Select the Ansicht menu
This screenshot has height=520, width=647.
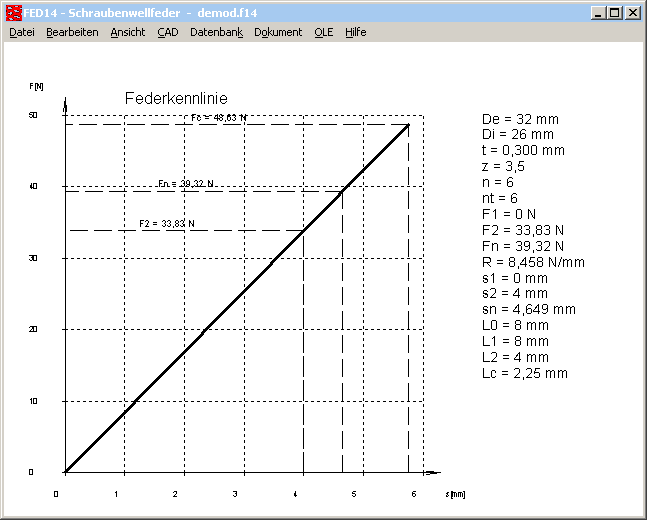pyautogui.click(x=127, y=32)
